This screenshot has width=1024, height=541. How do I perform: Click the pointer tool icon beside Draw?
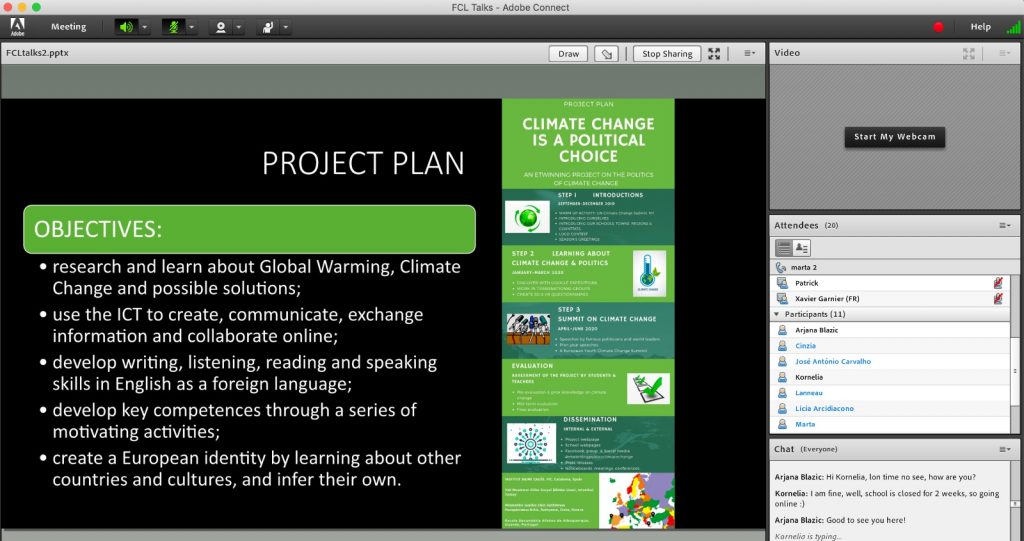tap(605, 54)
